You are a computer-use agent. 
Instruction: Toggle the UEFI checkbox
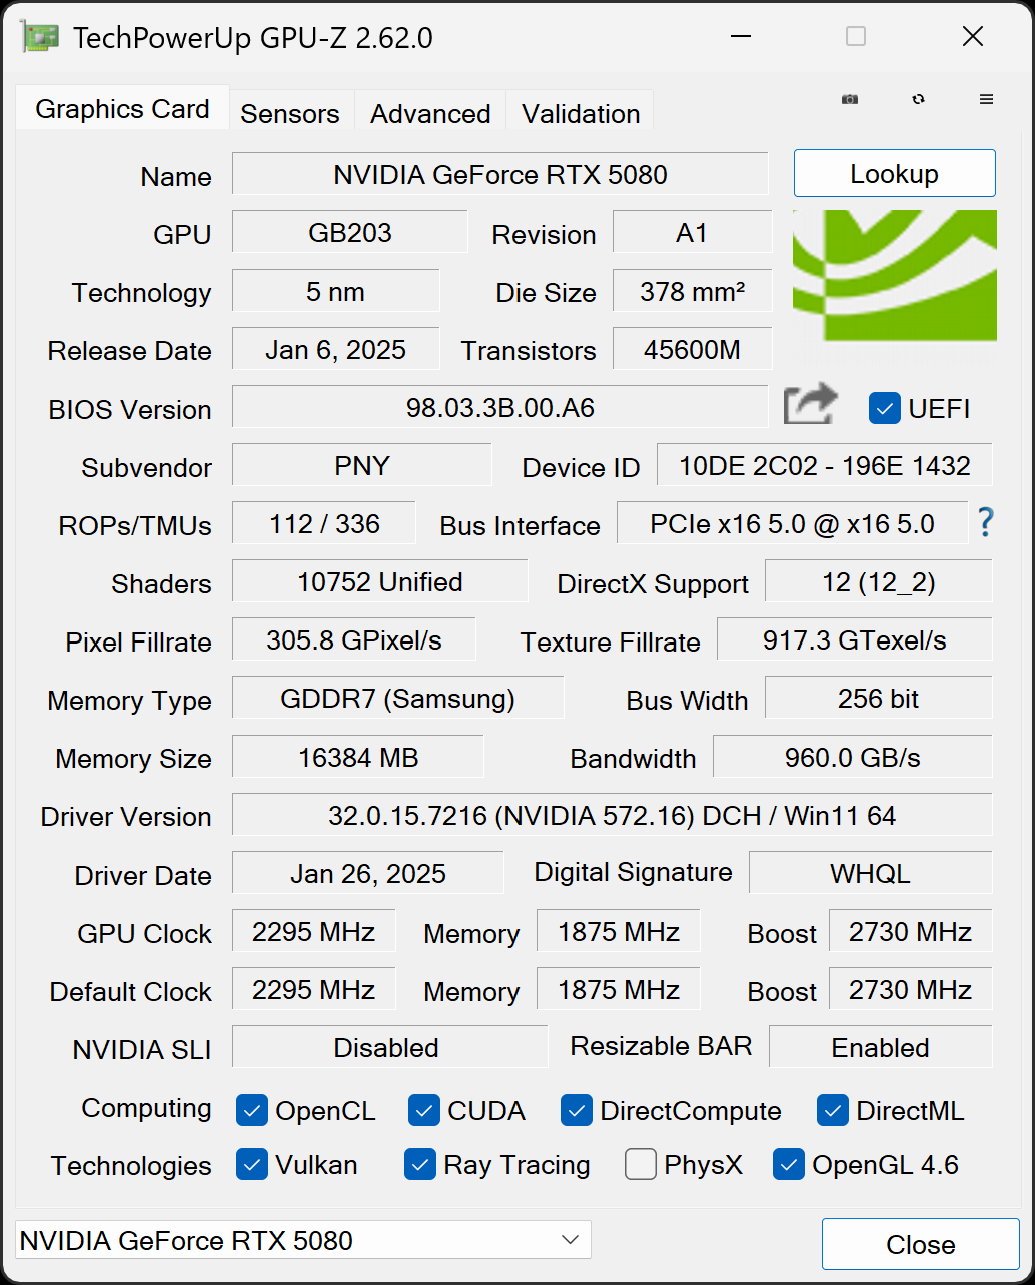(x=885, y=408)
